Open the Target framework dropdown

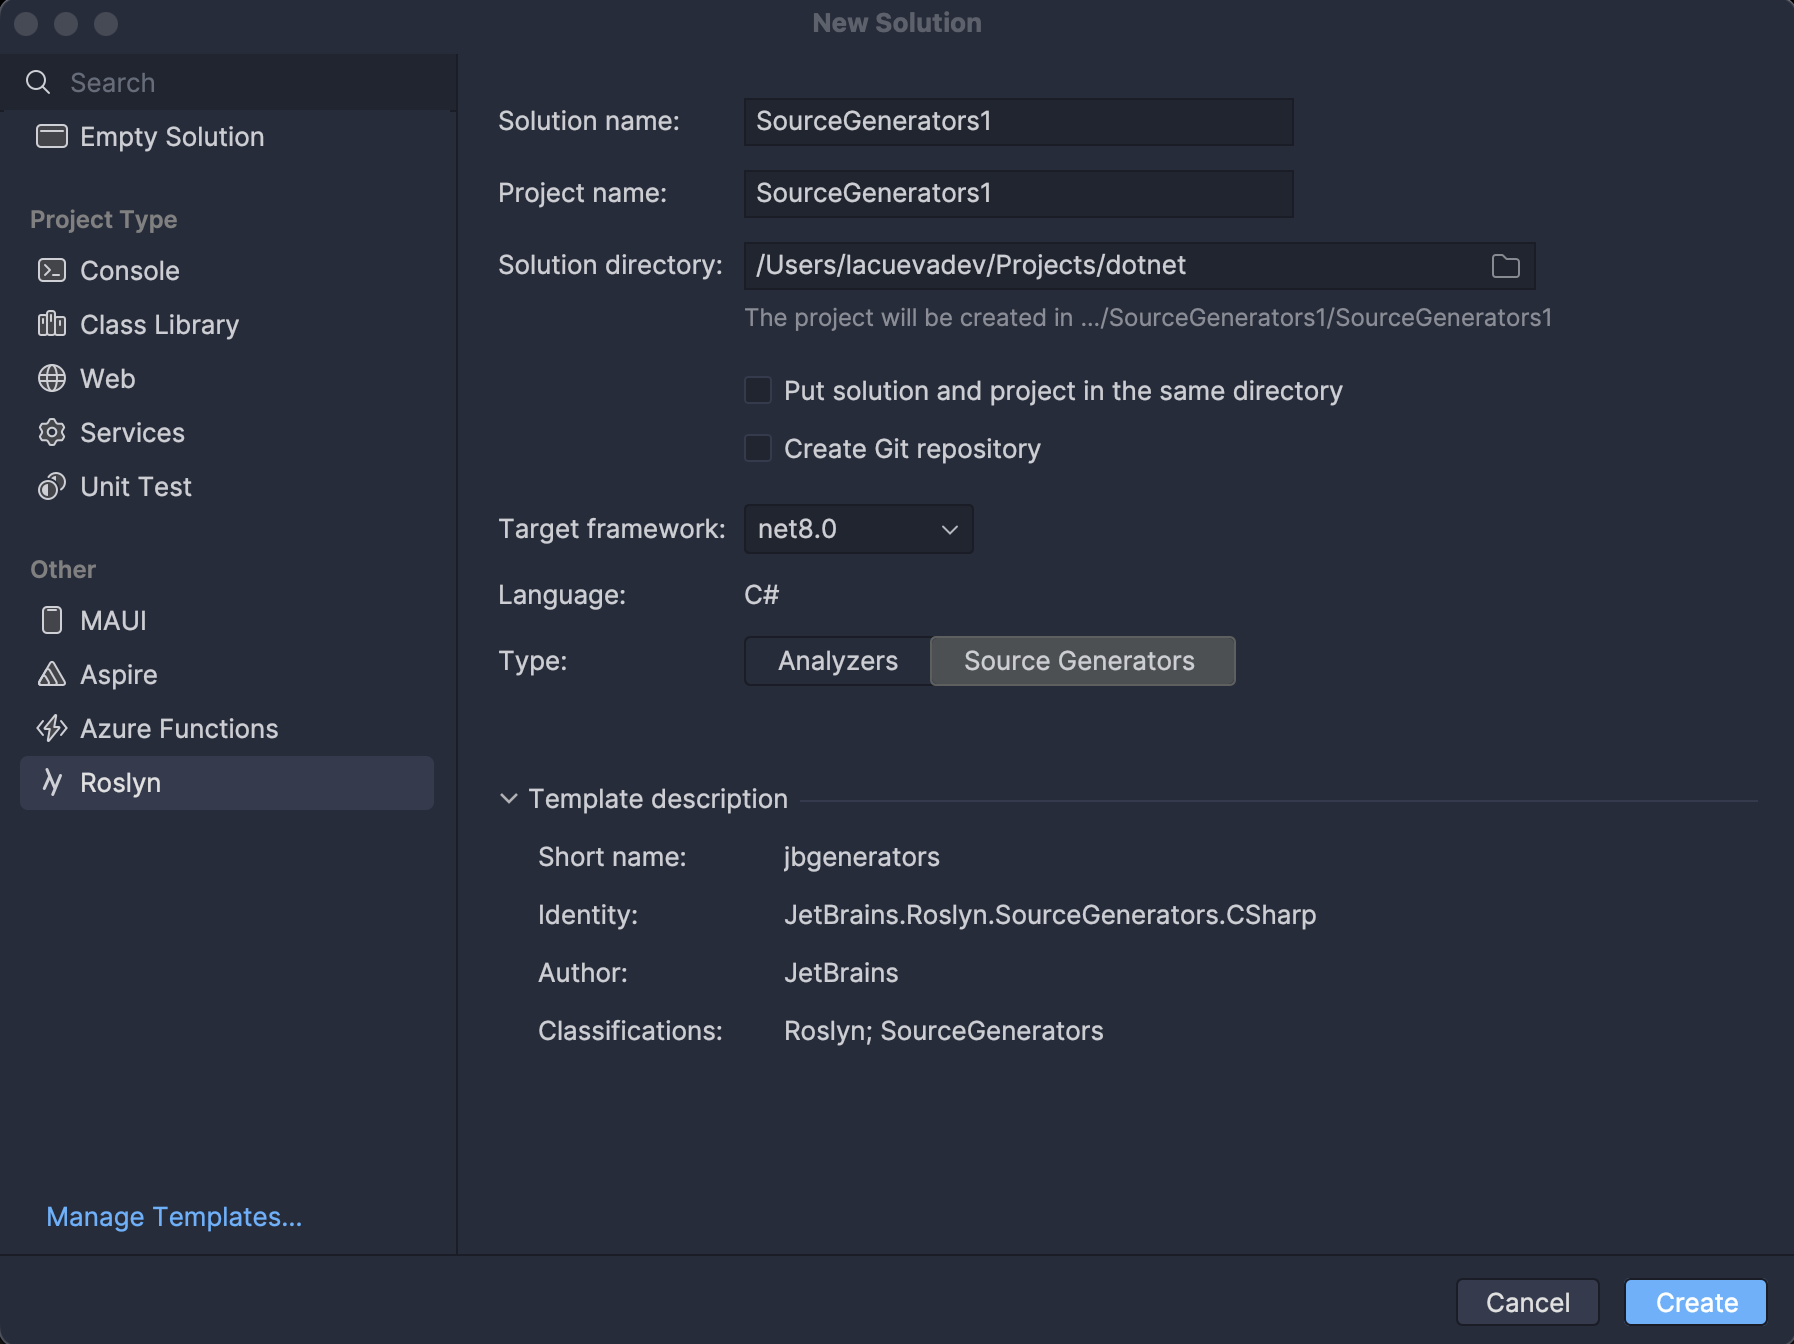(858, 529)
